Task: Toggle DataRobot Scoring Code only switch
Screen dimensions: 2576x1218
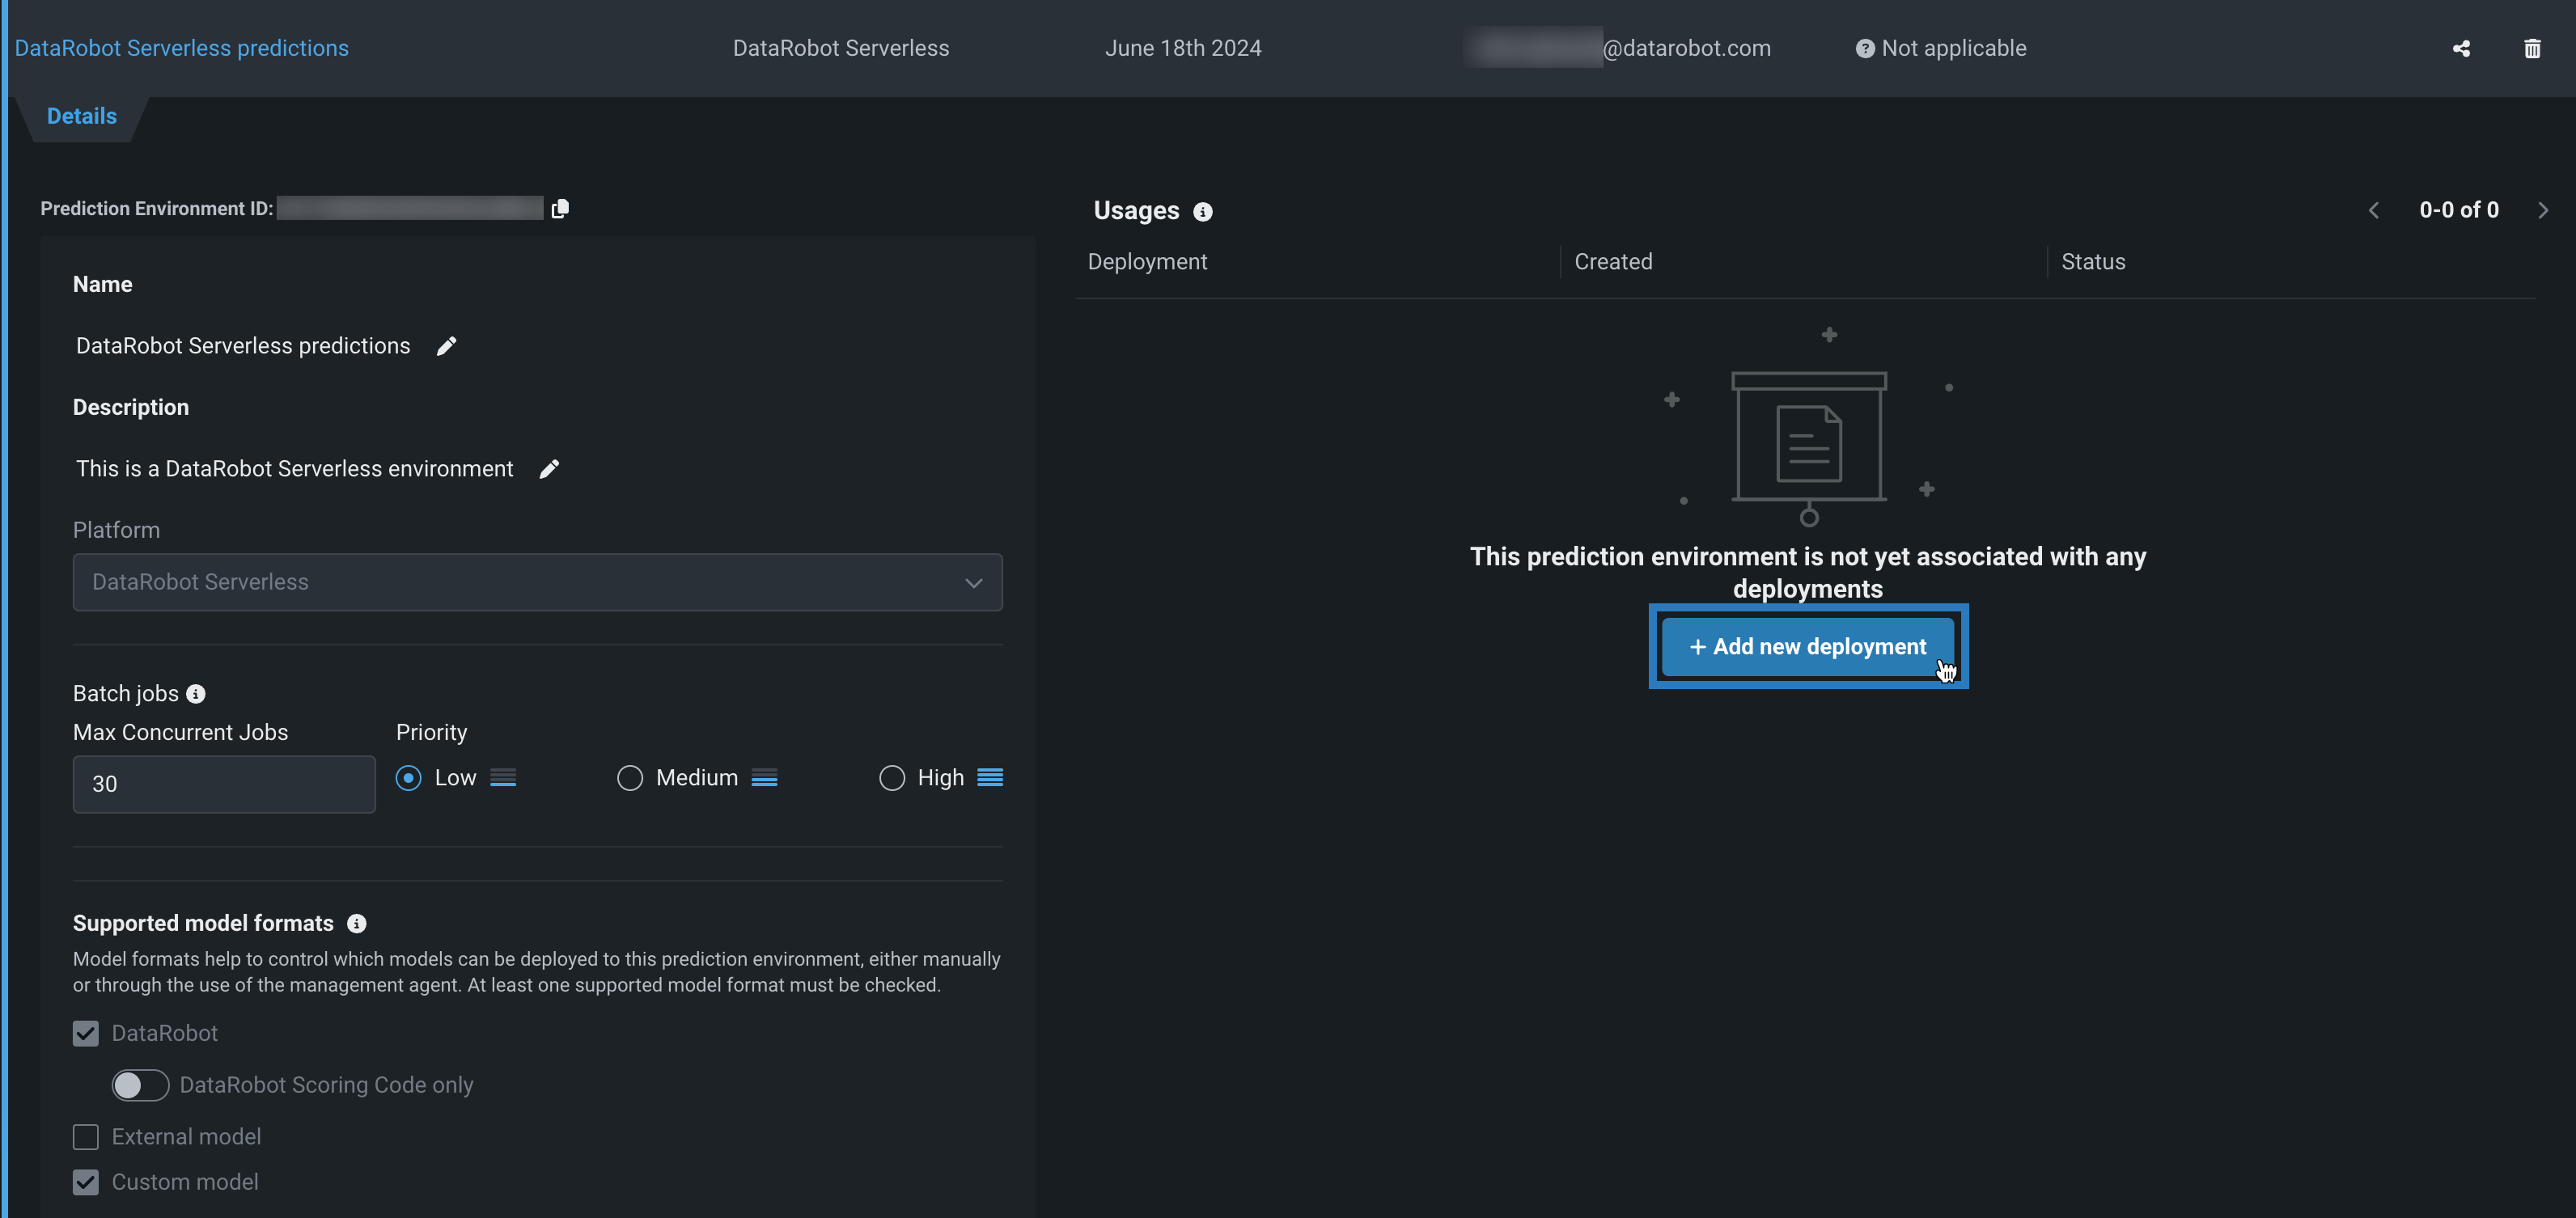Action: pos(140,1085)
